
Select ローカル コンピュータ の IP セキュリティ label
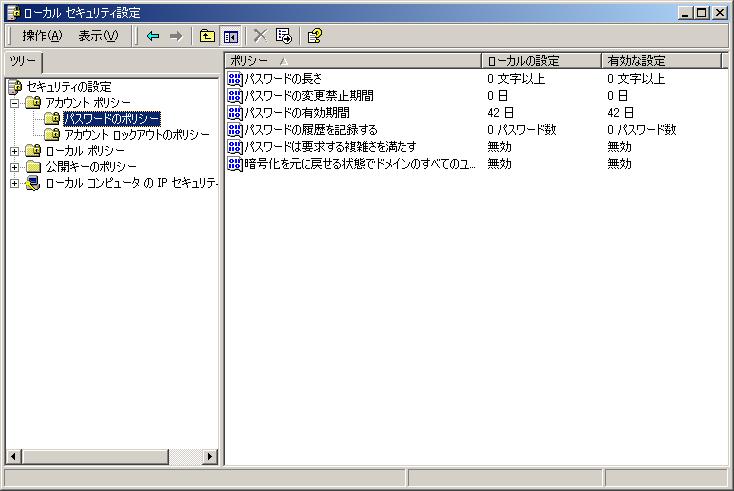(132, 183)
